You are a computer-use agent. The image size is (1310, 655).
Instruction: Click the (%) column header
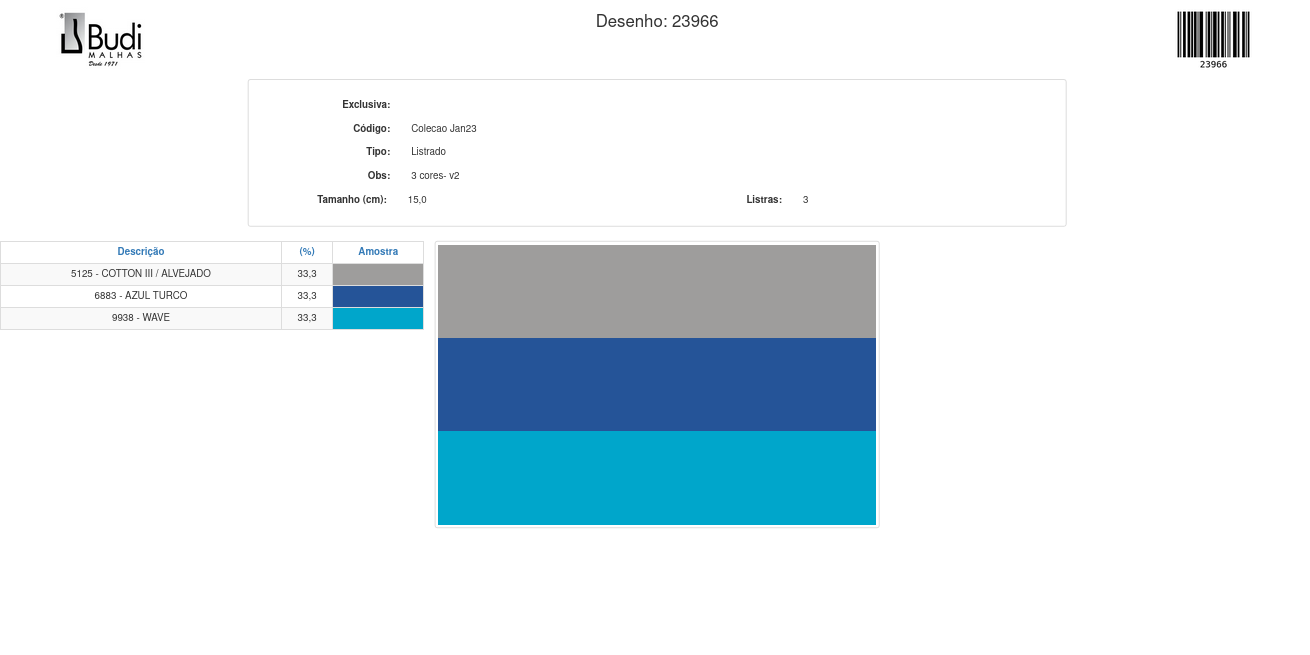point(307,252)
